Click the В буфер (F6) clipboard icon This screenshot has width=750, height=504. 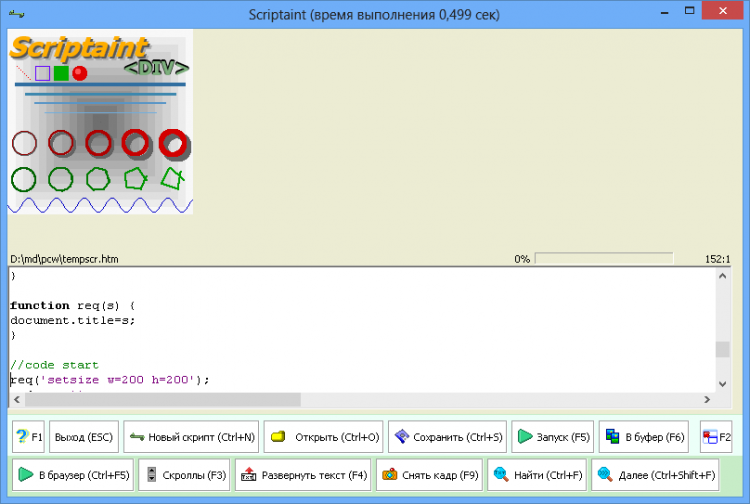point(613,436)
